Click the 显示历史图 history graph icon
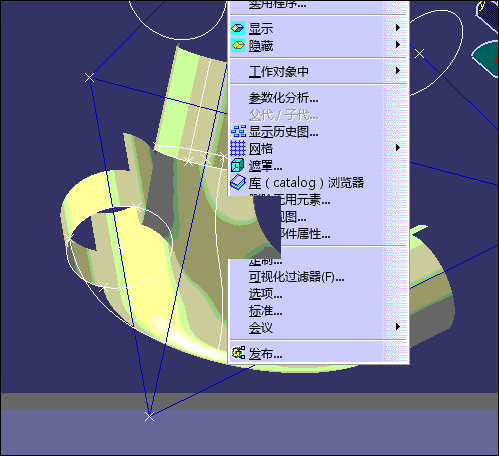Screen dimensions: 499x456 coord(238,131)
